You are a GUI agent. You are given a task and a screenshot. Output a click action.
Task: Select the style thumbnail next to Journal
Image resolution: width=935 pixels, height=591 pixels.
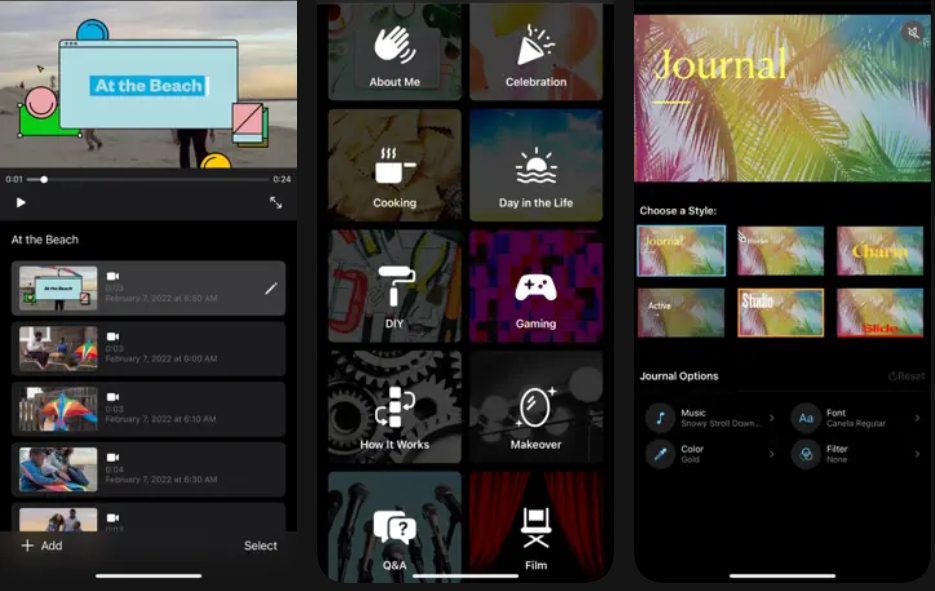tap(781, 250)
